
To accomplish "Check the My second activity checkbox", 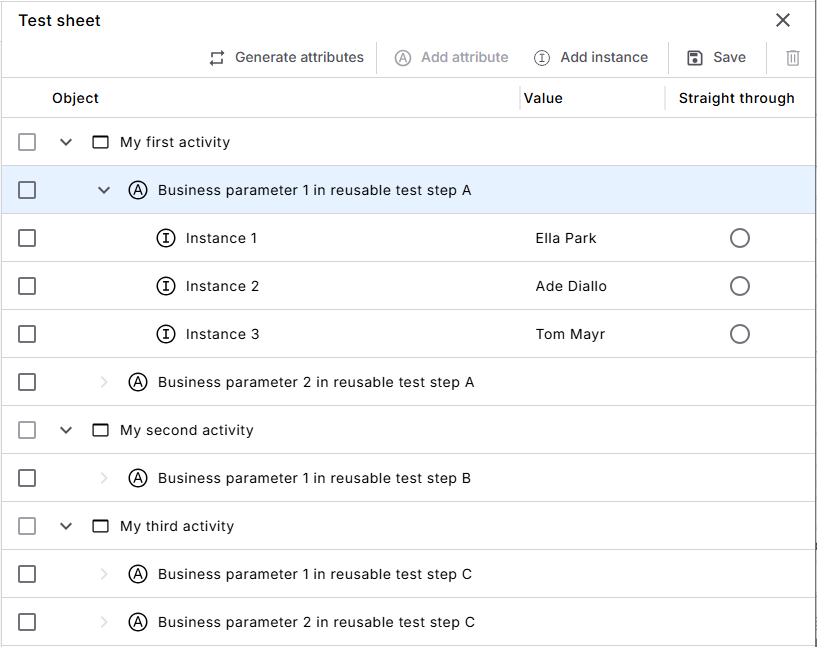I will click(27, 430).
